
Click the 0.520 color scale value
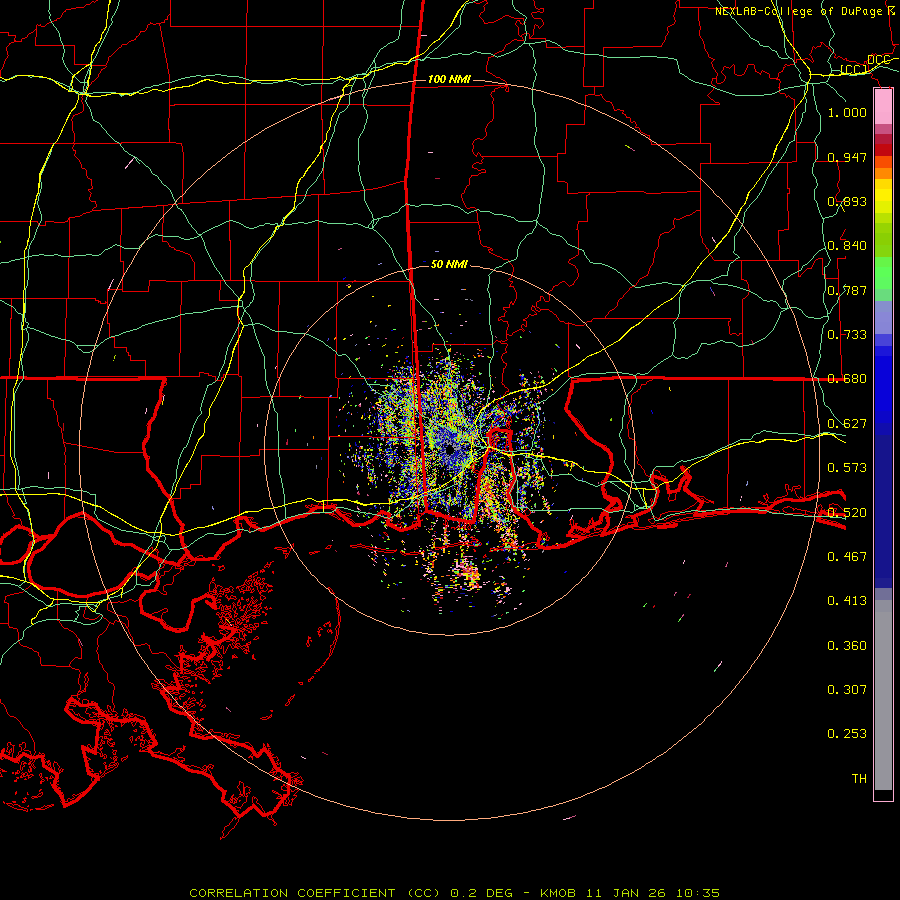(x=847, y=513)
